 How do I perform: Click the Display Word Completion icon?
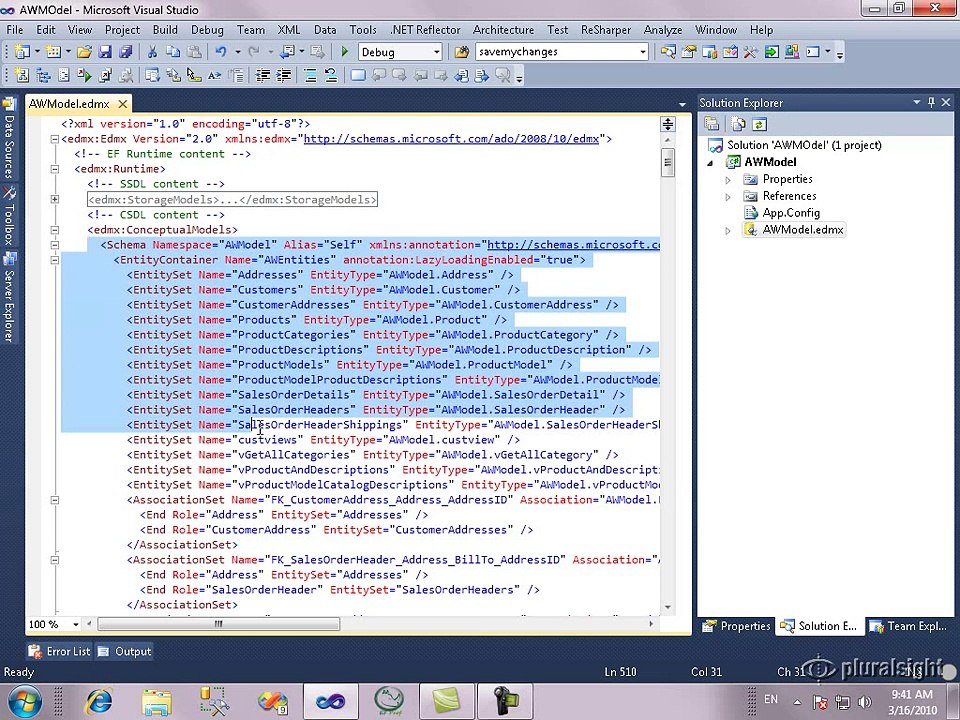(214, 75)
